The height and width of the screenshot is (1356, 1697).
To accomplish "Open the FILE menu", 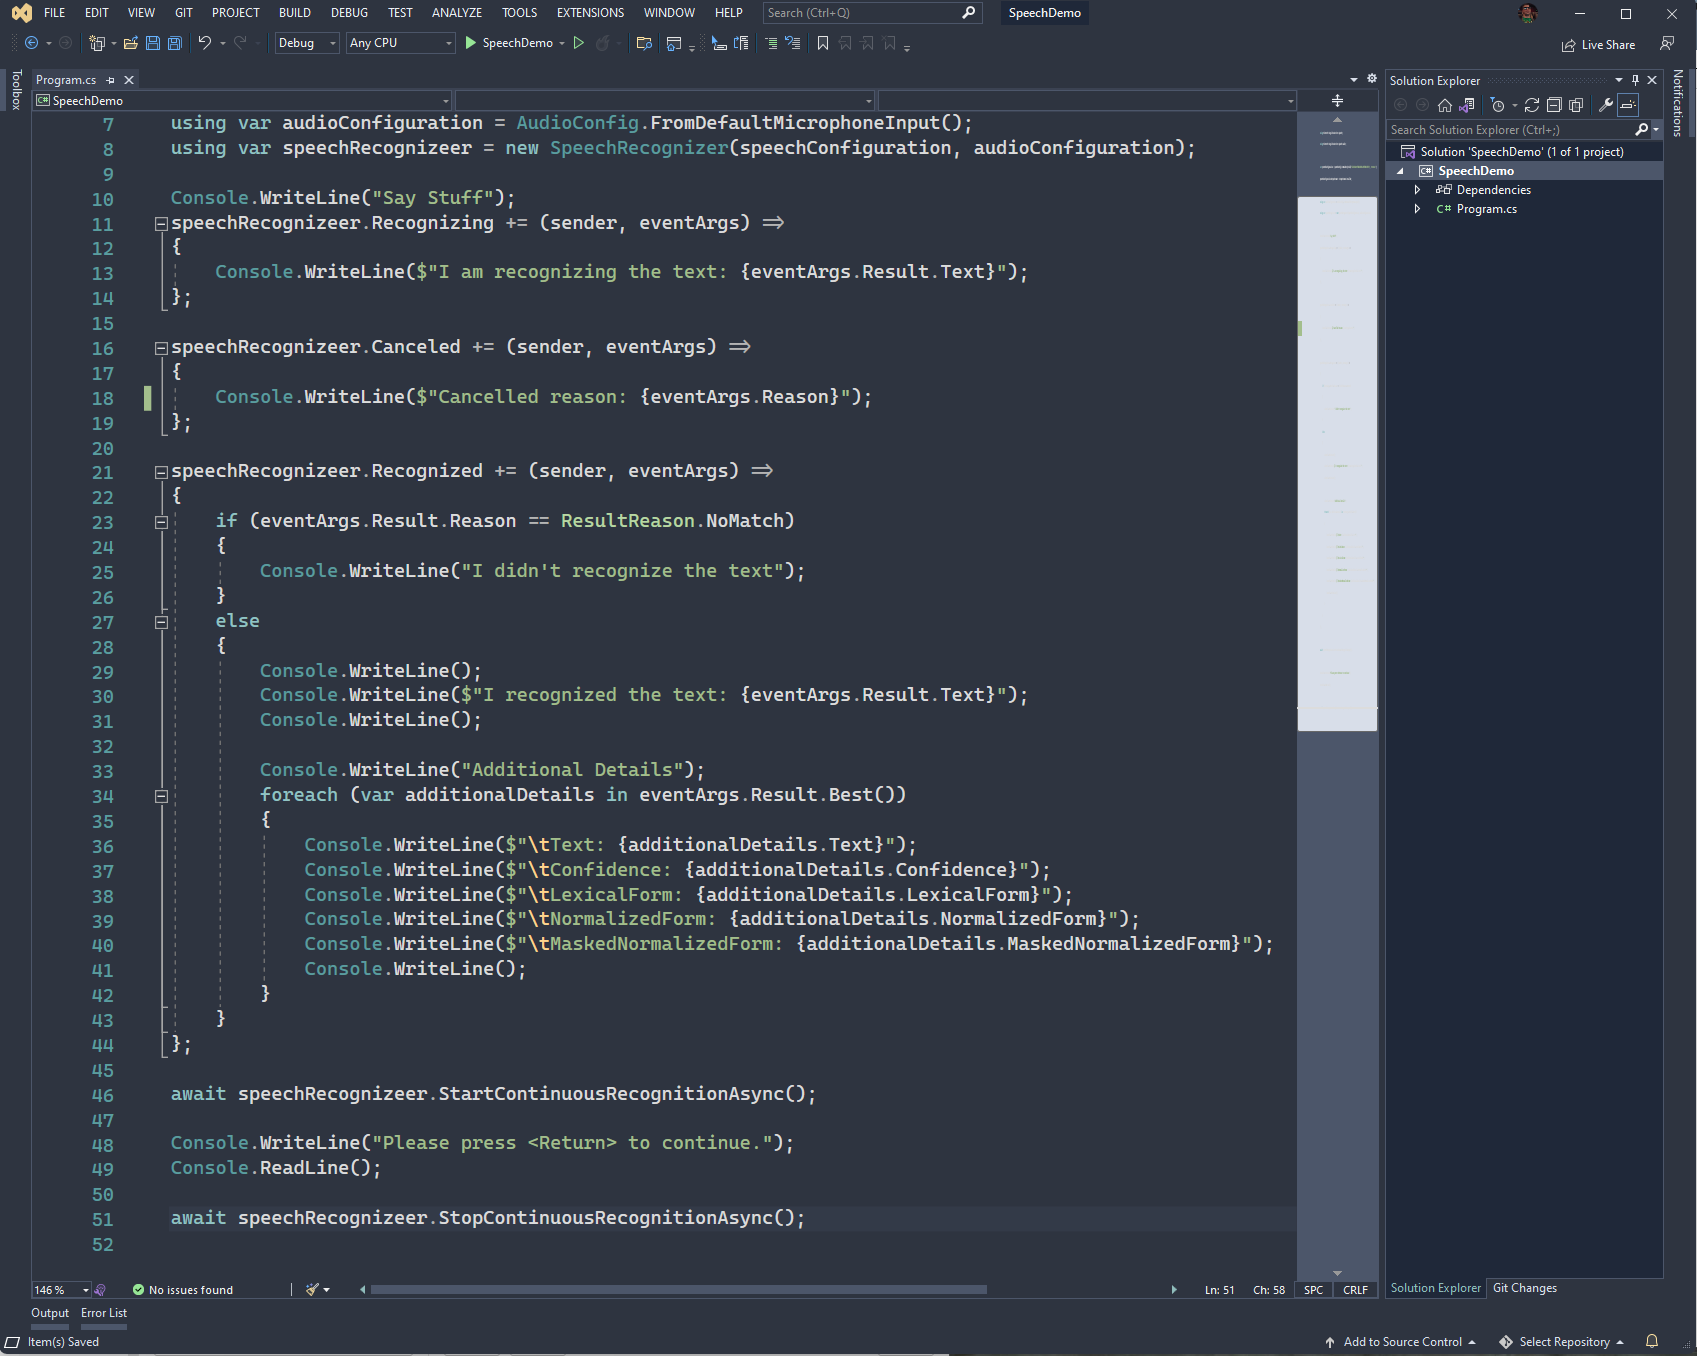I will click(55, 13).
